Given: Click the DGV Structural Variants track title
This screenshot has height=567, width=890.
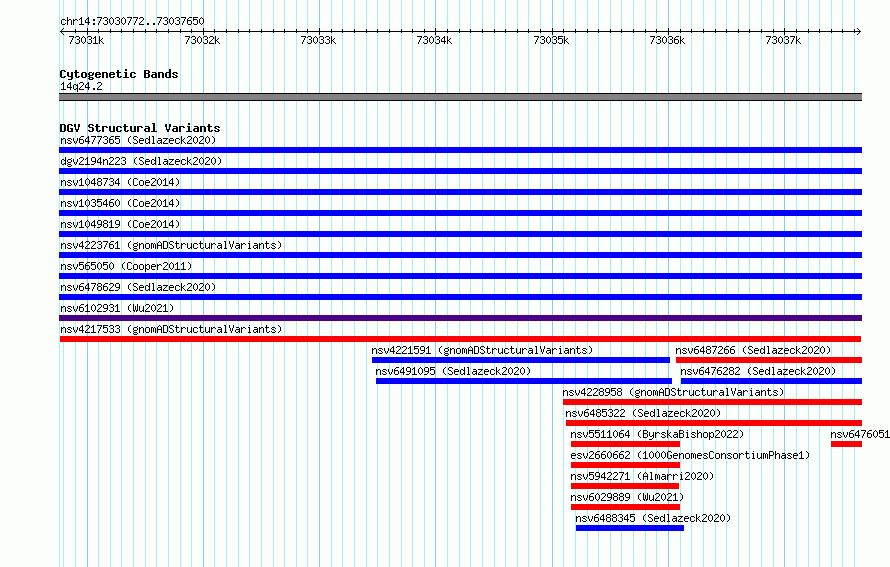Looking at the screenshot, I should click(x=140, y=128).
